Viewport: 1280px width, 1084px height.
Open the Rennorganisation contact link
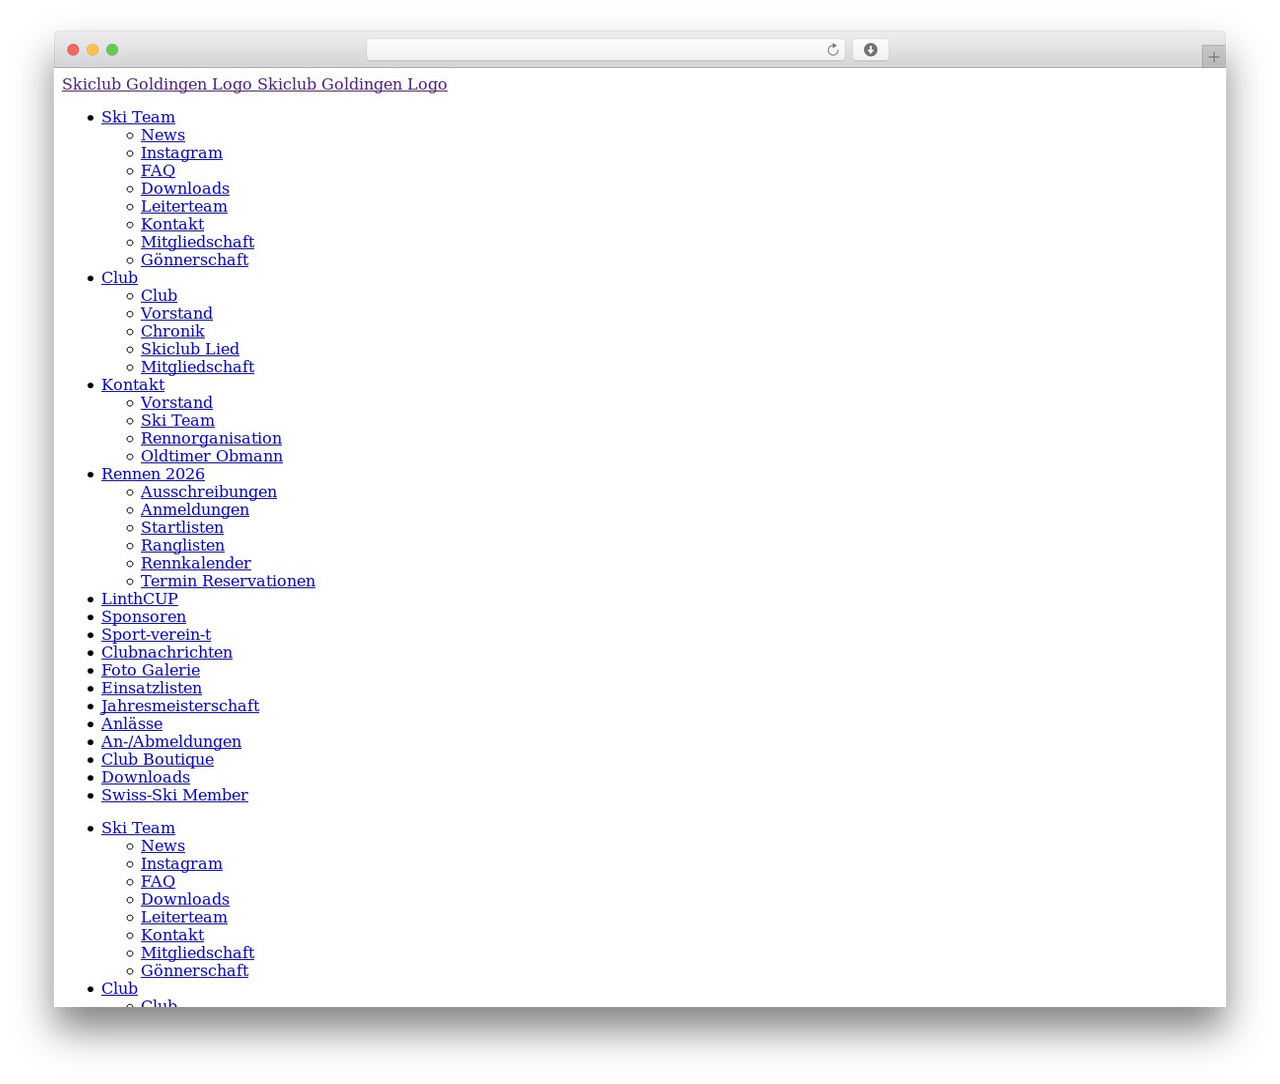[x=211, y=439]
